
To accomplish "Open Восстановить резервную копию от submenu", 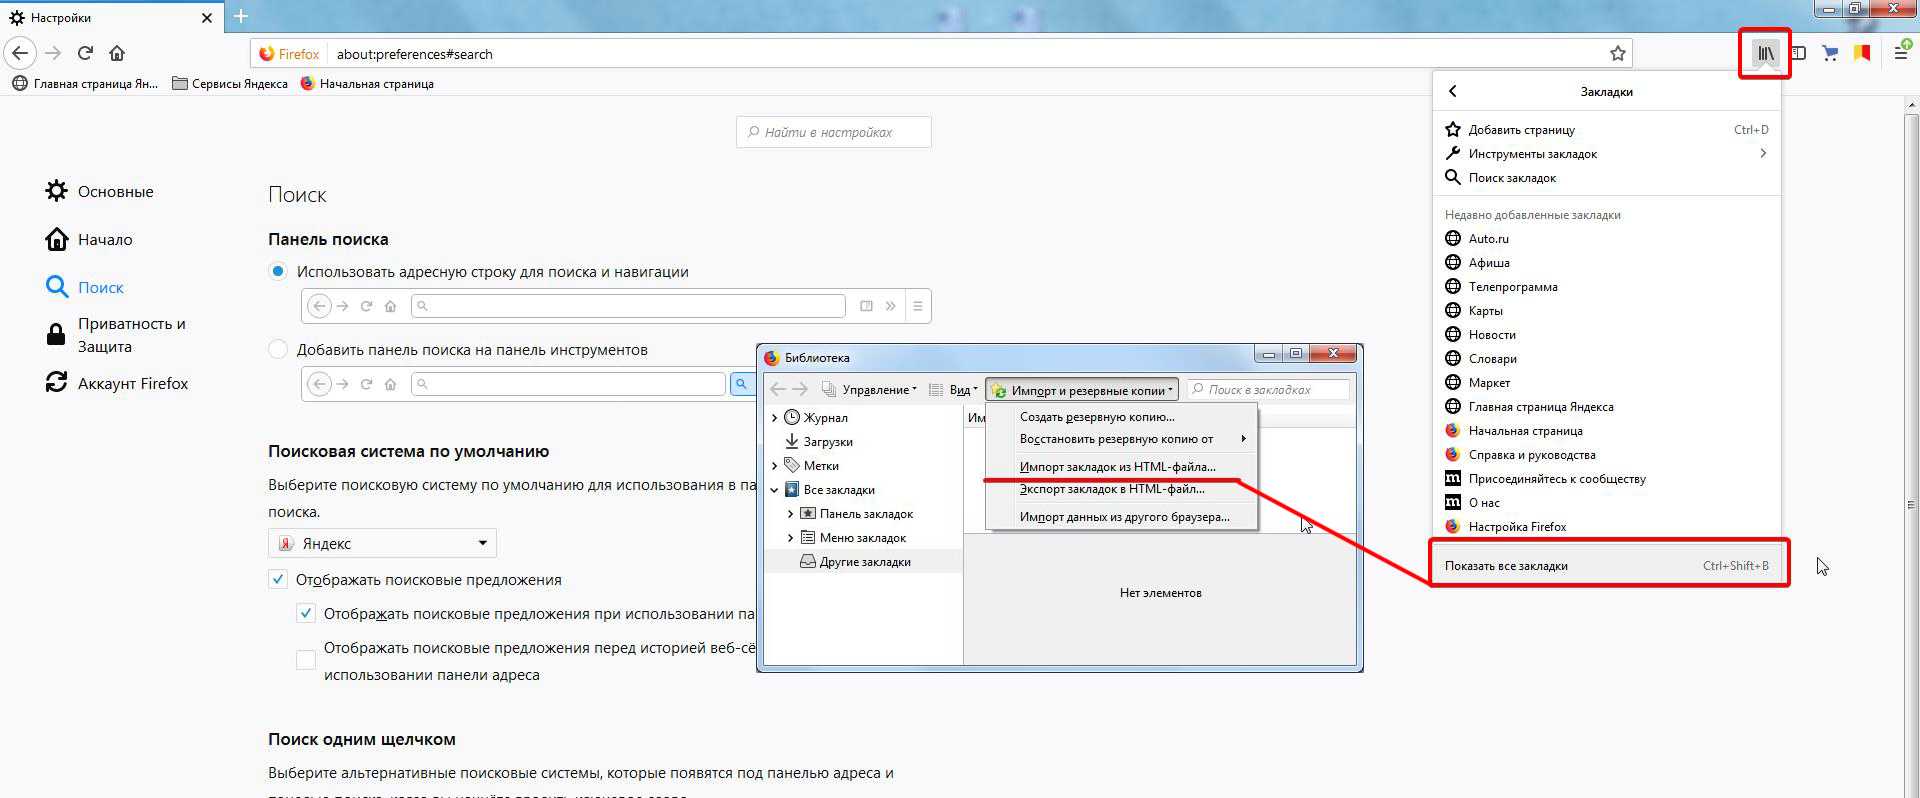I will [1121, 439].
